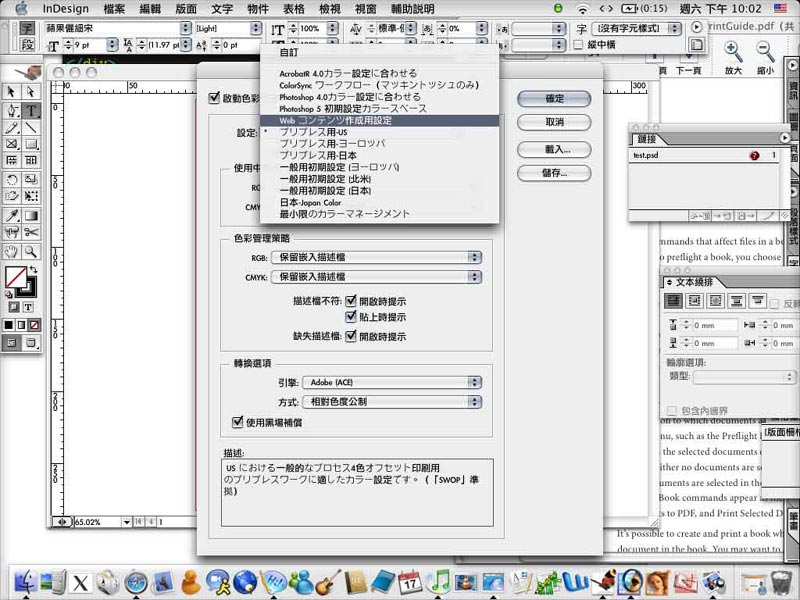Screen dimensions: 800x600
Task: Uncheck 使用黑場補償 checkbox
Action: click(238, 422)
